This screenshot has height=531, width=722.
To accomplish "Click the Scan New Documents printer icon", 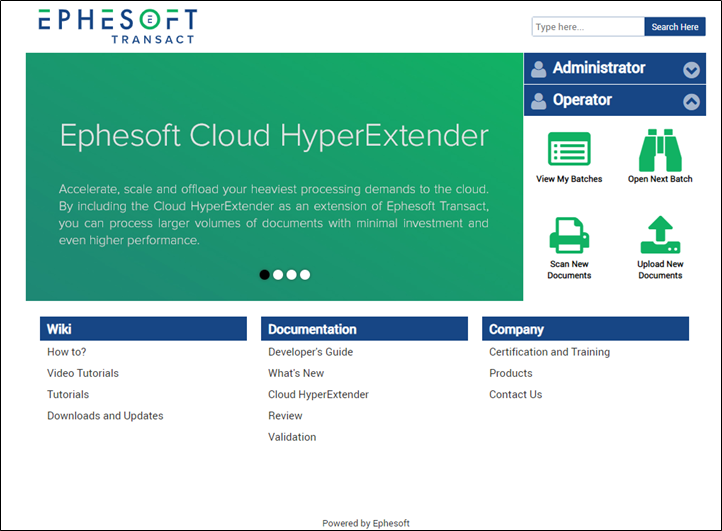I will point(569,235).
